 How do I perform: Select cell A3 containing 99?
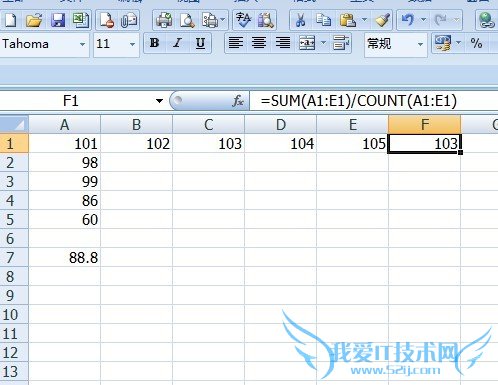(x=65, y=182)
